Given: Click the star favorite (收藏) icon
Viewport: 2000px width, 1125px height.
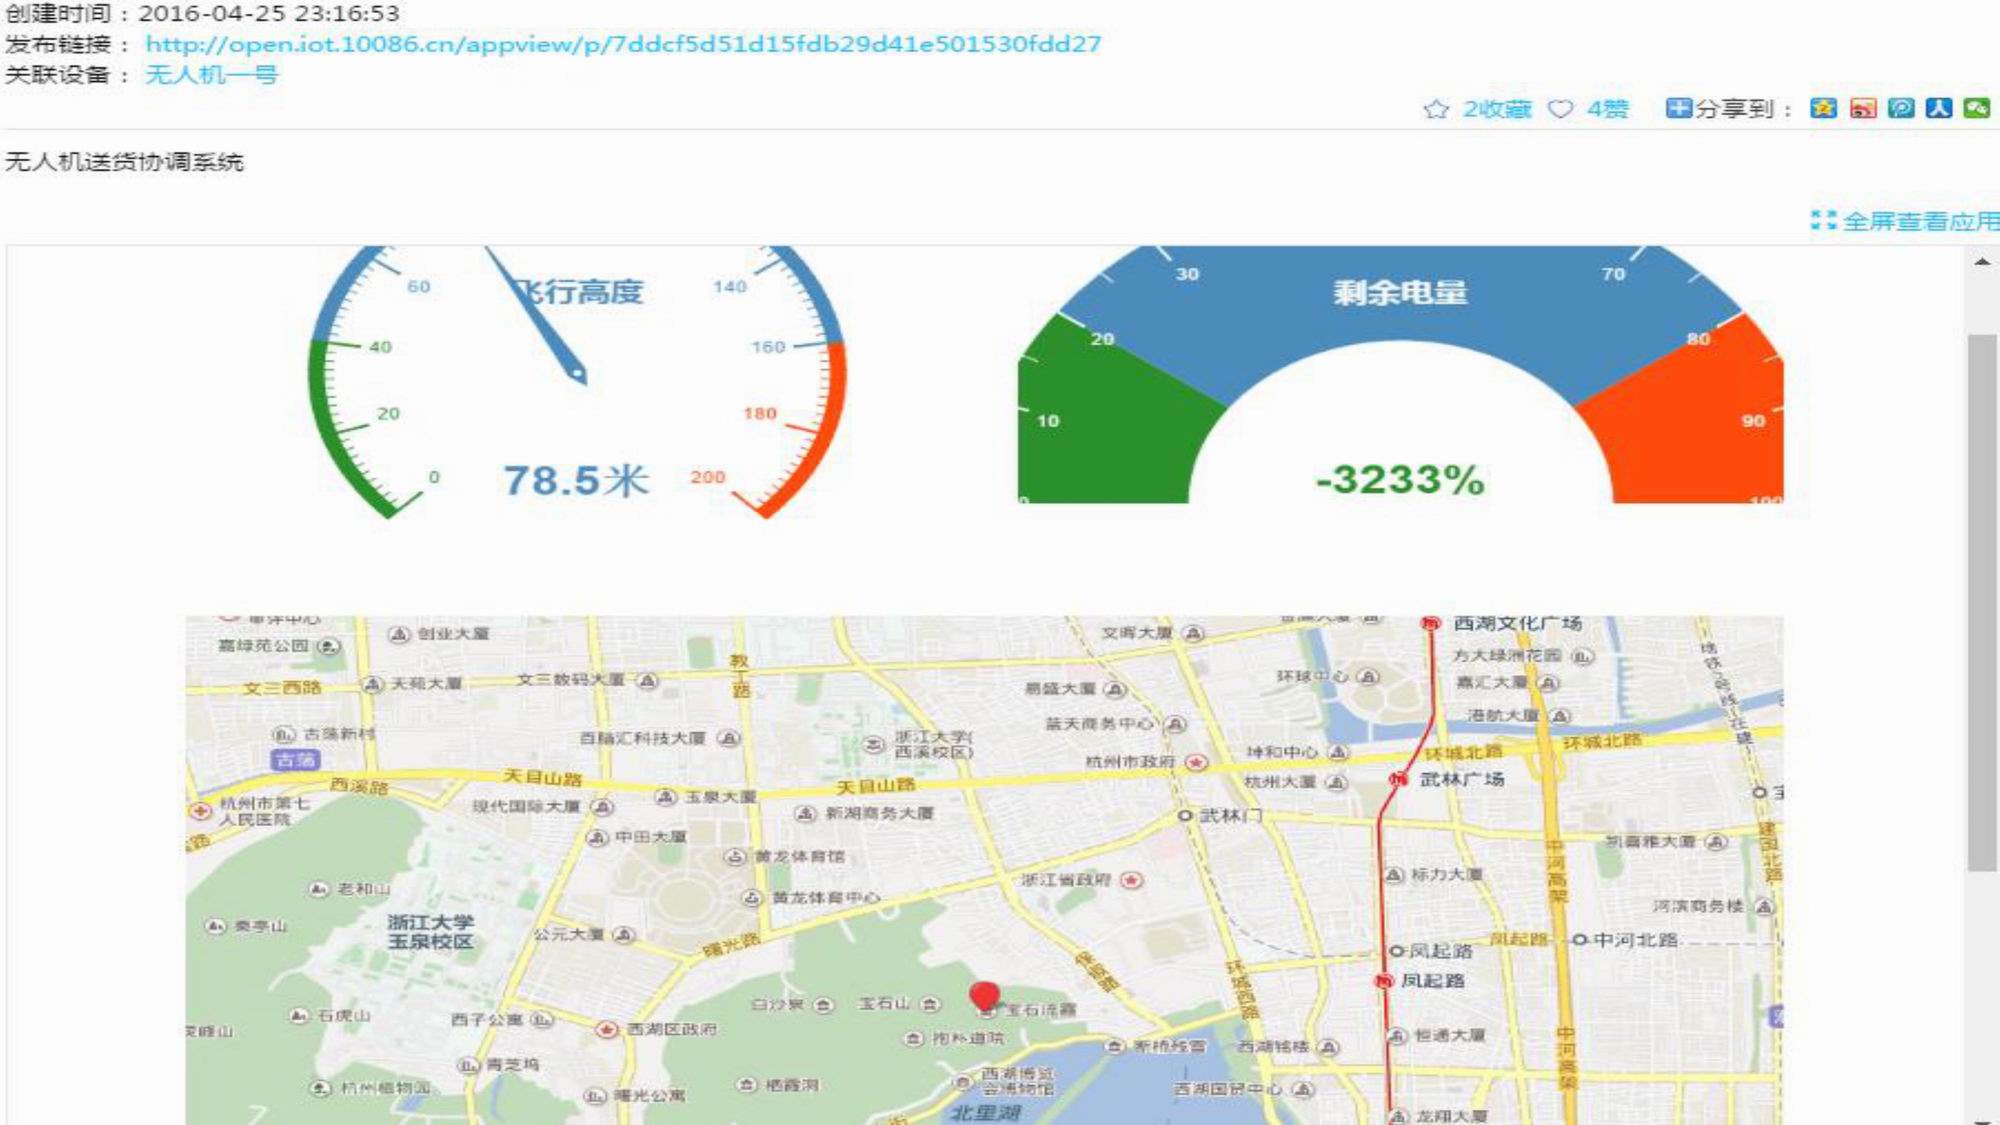Looking at the screenshot, I should click(1436, 109).
